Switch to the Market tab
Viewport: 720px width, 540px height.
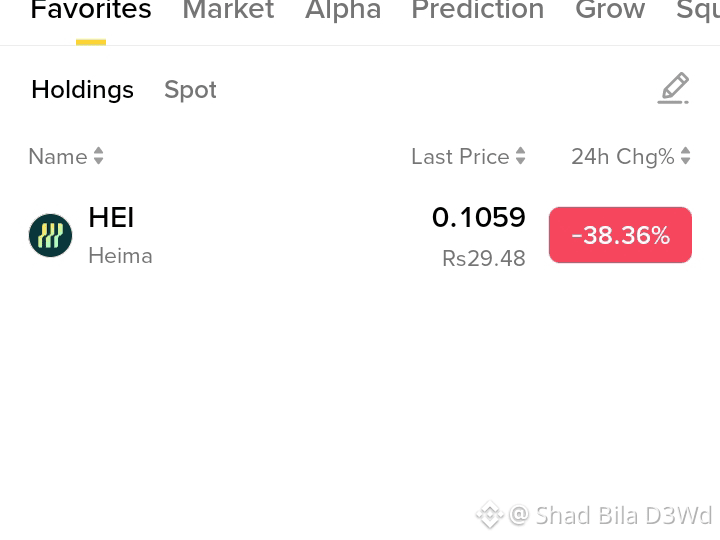[228, 9]
